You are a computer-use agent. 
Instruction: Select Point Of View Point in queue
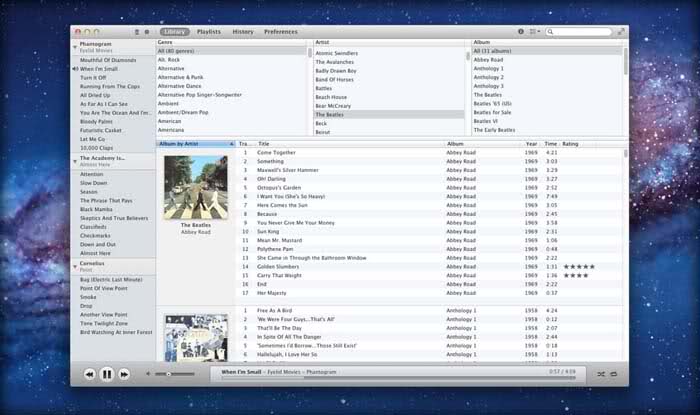tap(104, 288)
